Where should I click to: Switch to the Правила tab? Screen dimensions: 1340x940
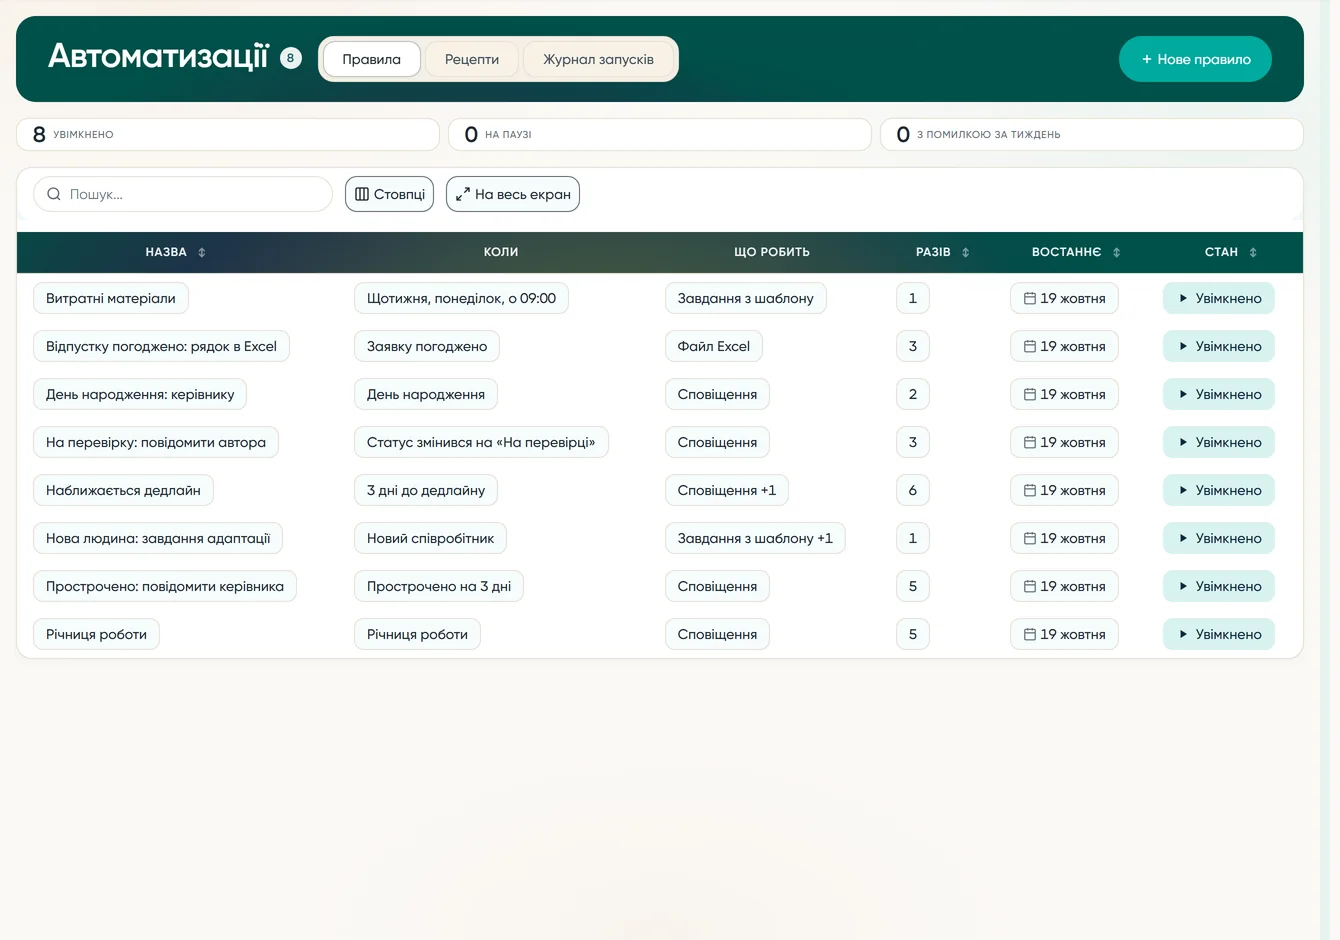pyautogui.click(x=372, y=59)
